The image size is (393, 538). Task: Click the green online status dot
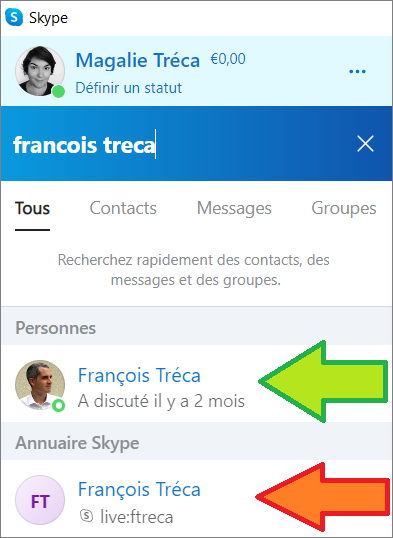click(59, 92)
